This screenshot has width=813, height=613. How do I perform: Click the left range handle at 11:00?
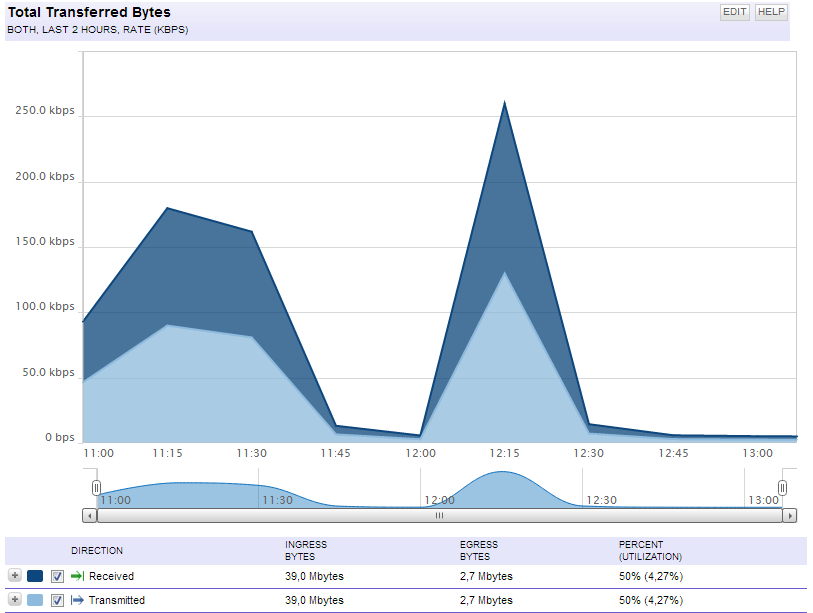[96, 488]
